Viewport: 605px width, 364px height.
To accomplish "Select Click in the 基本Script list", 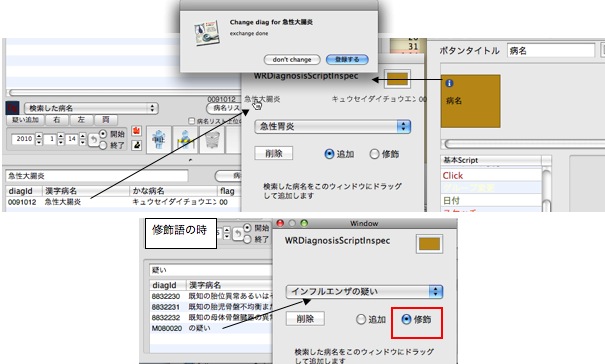I will tap(491, 176).
